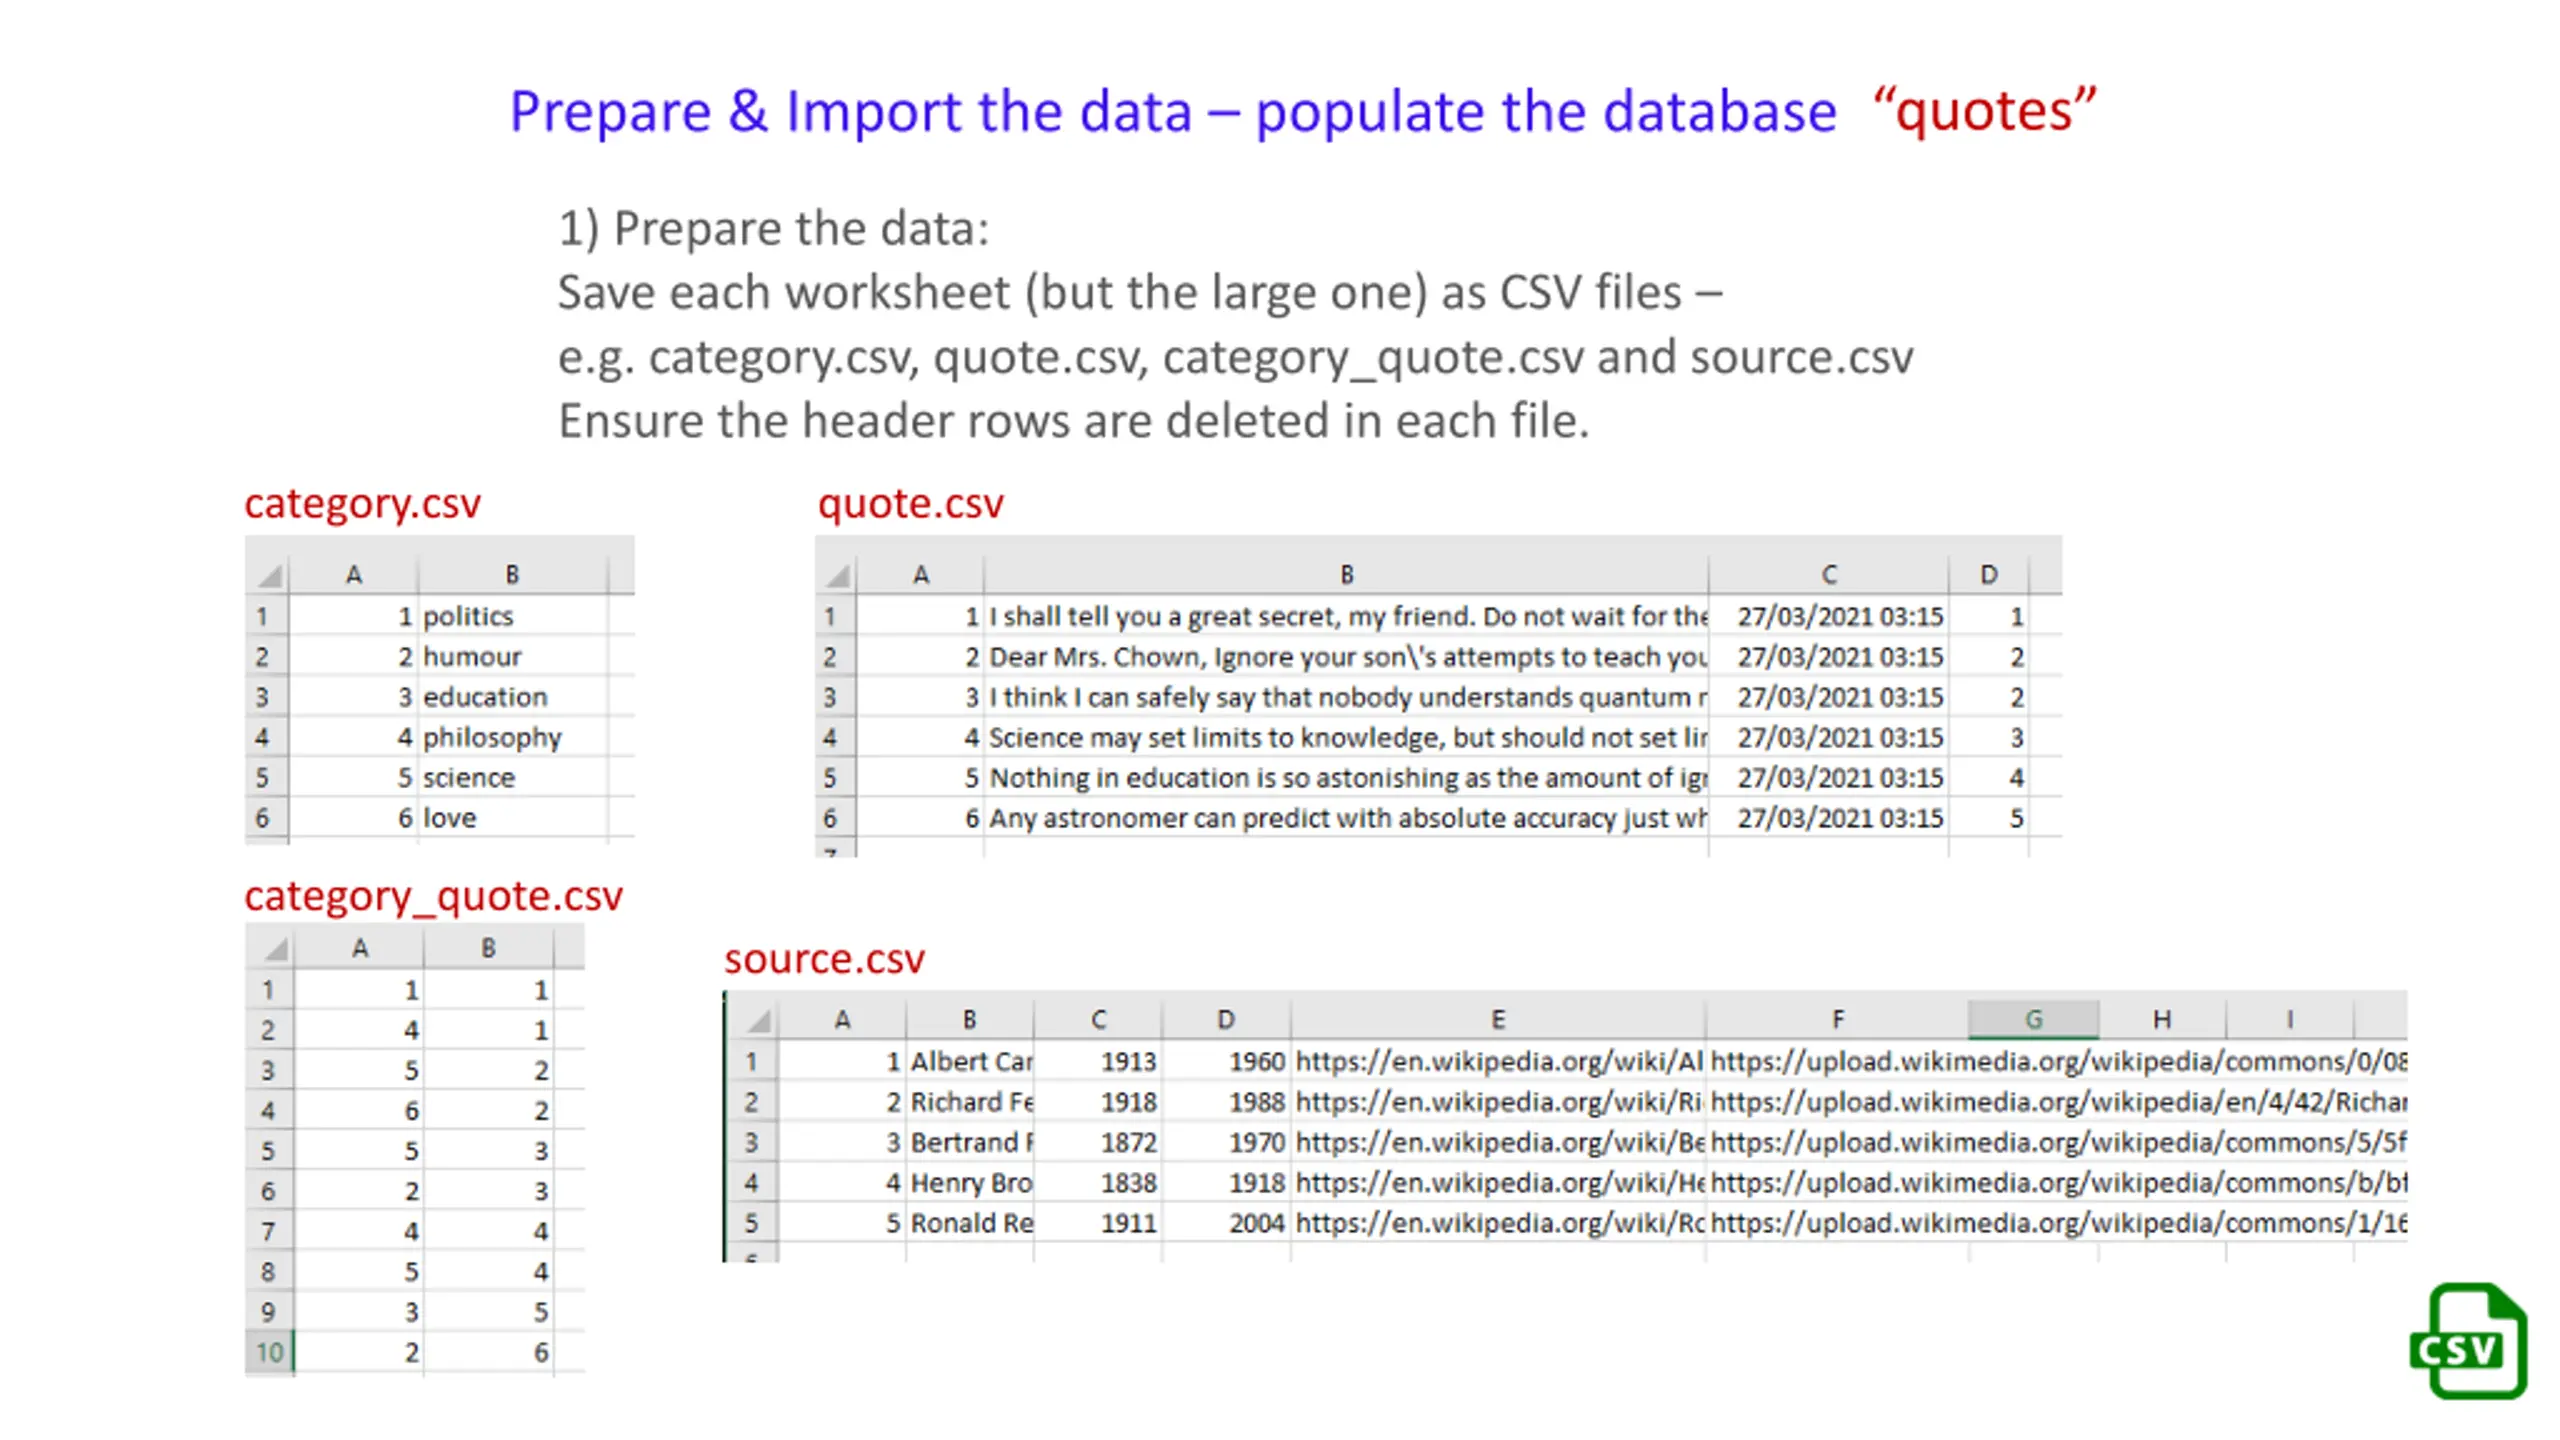This screenshot has height=1440, width=2560.
Task: Click Richard Feynman's Wikipedia URL cell
Action: point(1497,1102)
